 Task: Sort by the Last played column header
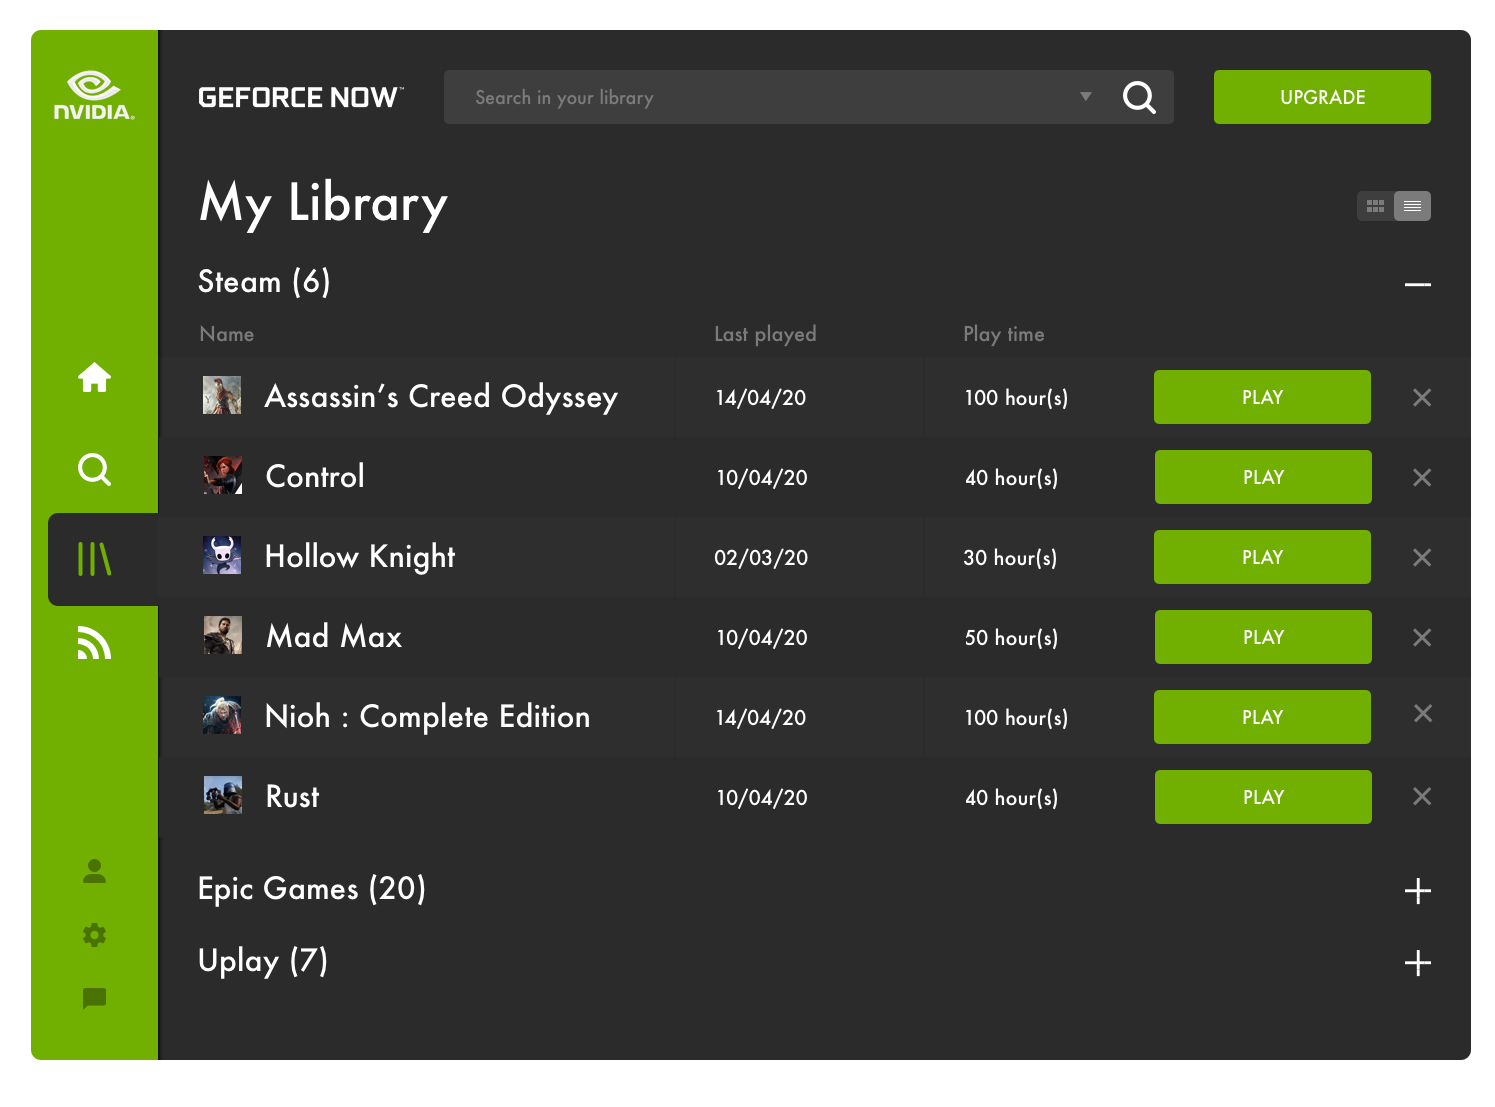(765, 334)
